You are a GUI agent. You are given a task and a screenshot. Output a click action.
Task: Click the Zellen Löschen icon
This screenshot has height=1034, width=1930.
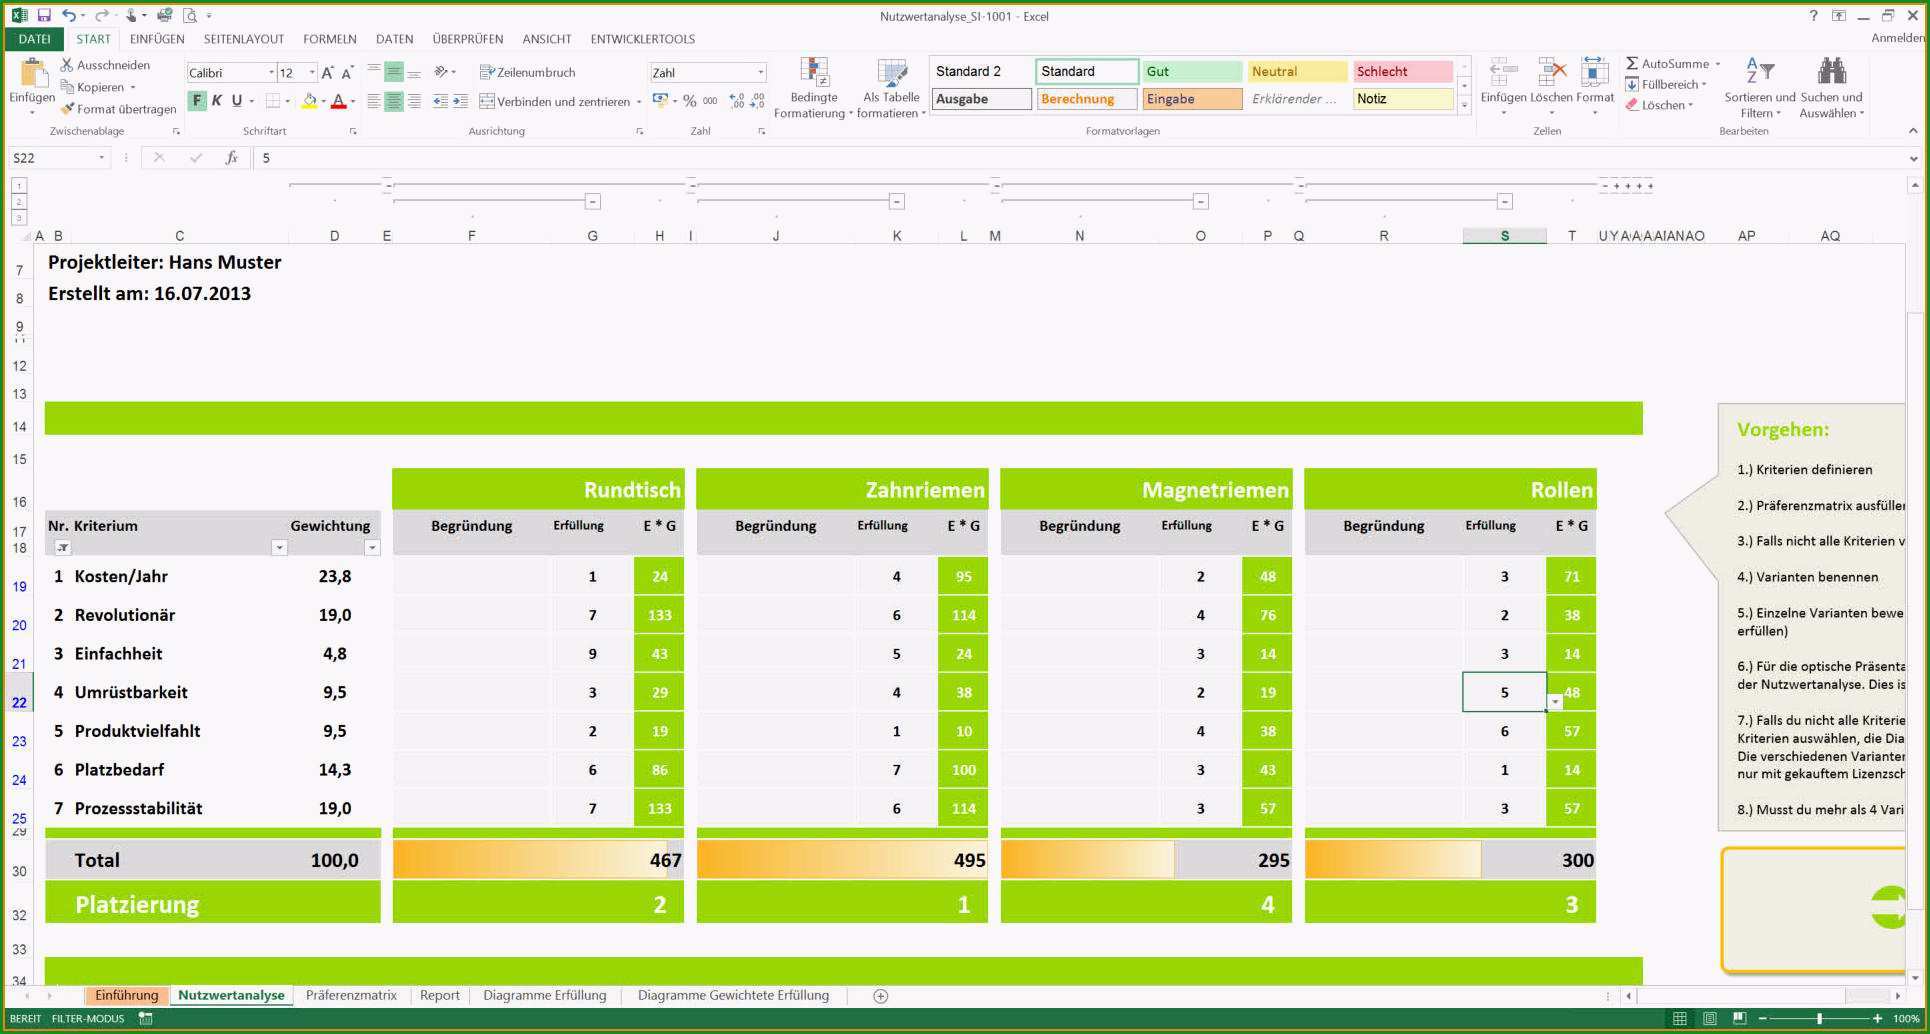coord(1552,74)
